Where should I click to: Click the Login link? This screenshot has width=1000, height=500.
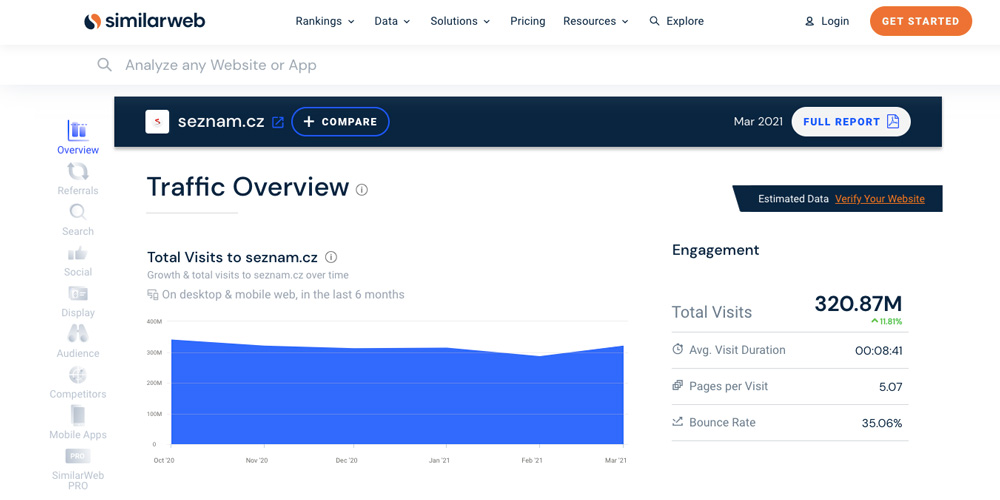[835, 21]
